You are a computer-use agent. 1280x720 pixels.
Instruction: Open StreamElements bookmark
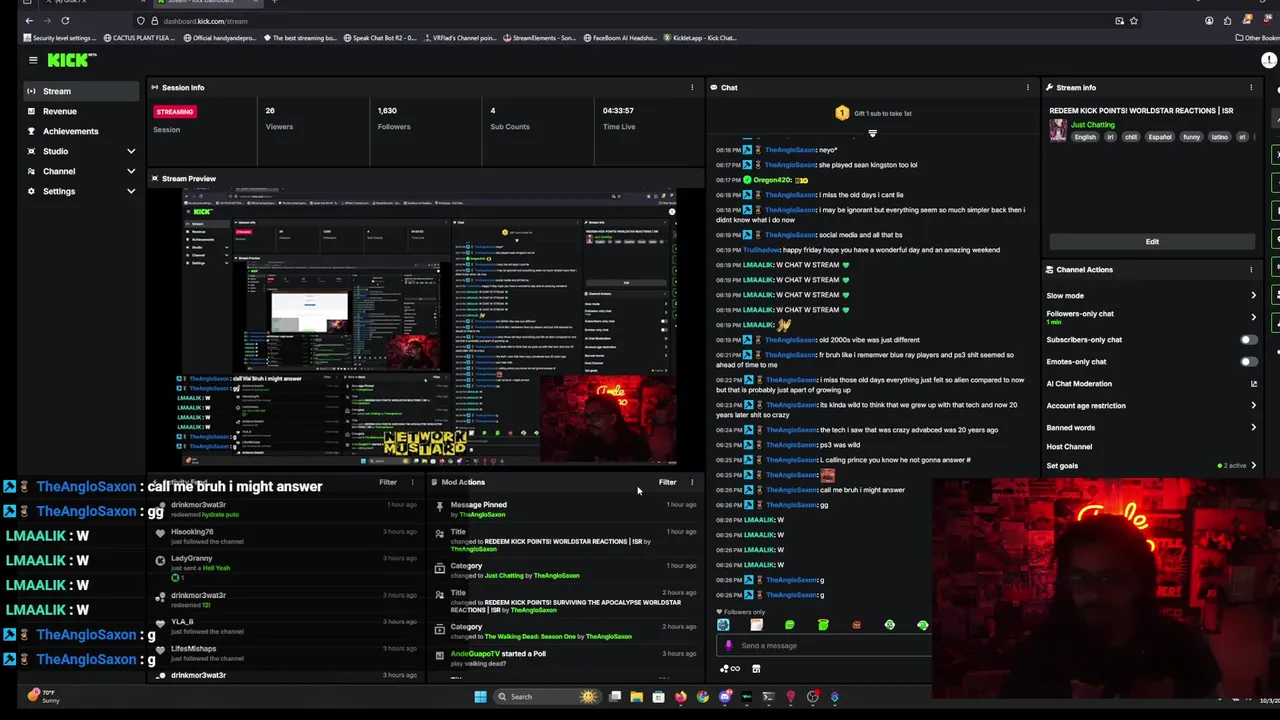point(539,38)
